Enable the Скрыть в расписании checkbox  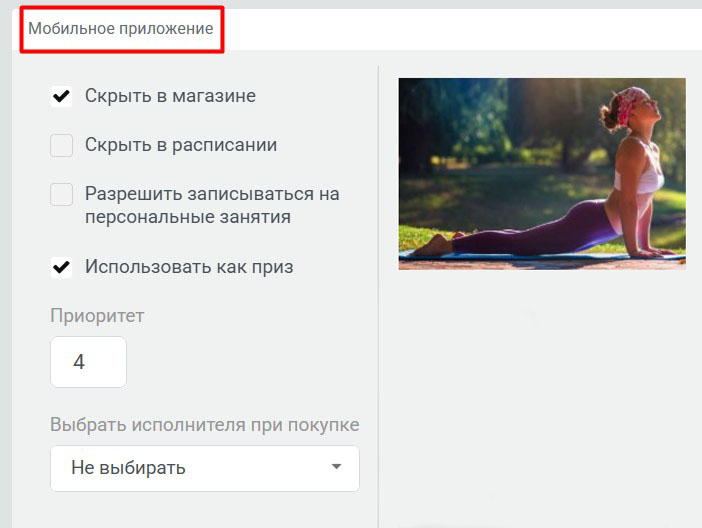click(61, 146)
